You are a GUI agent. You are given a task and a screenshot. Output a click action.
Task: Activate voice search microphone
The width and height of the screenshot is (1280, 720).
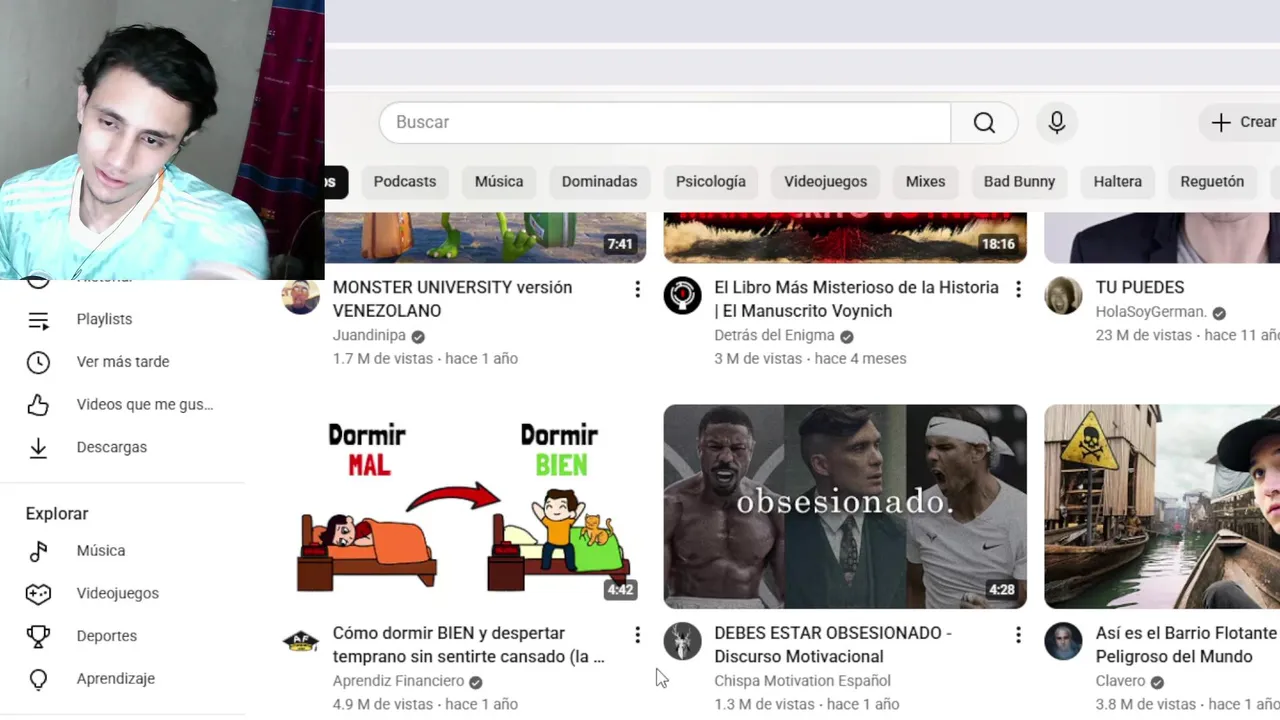(1057, 122)
